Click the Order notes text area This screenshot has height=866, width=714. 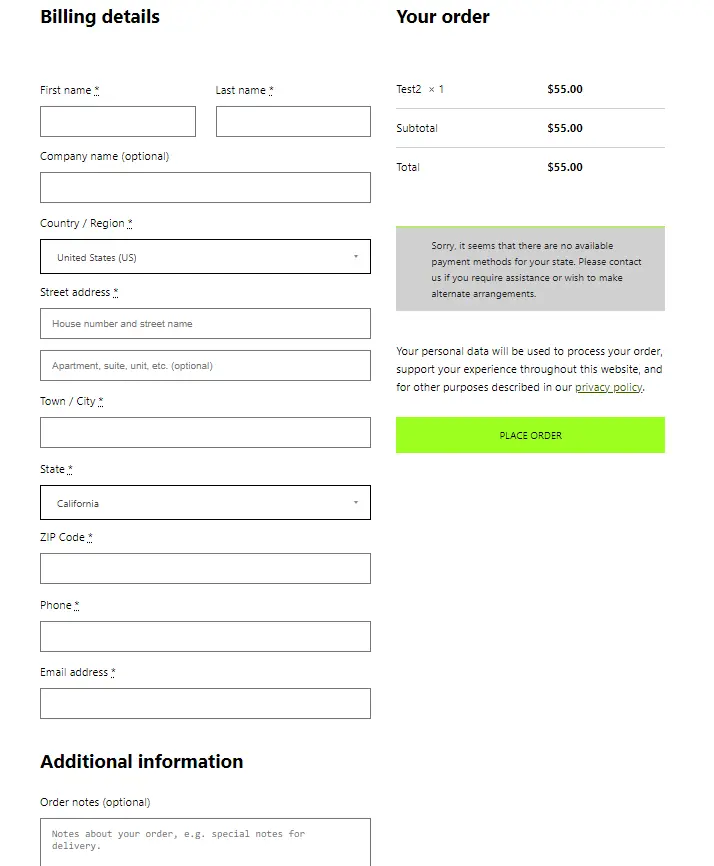[x=205, y=840]
